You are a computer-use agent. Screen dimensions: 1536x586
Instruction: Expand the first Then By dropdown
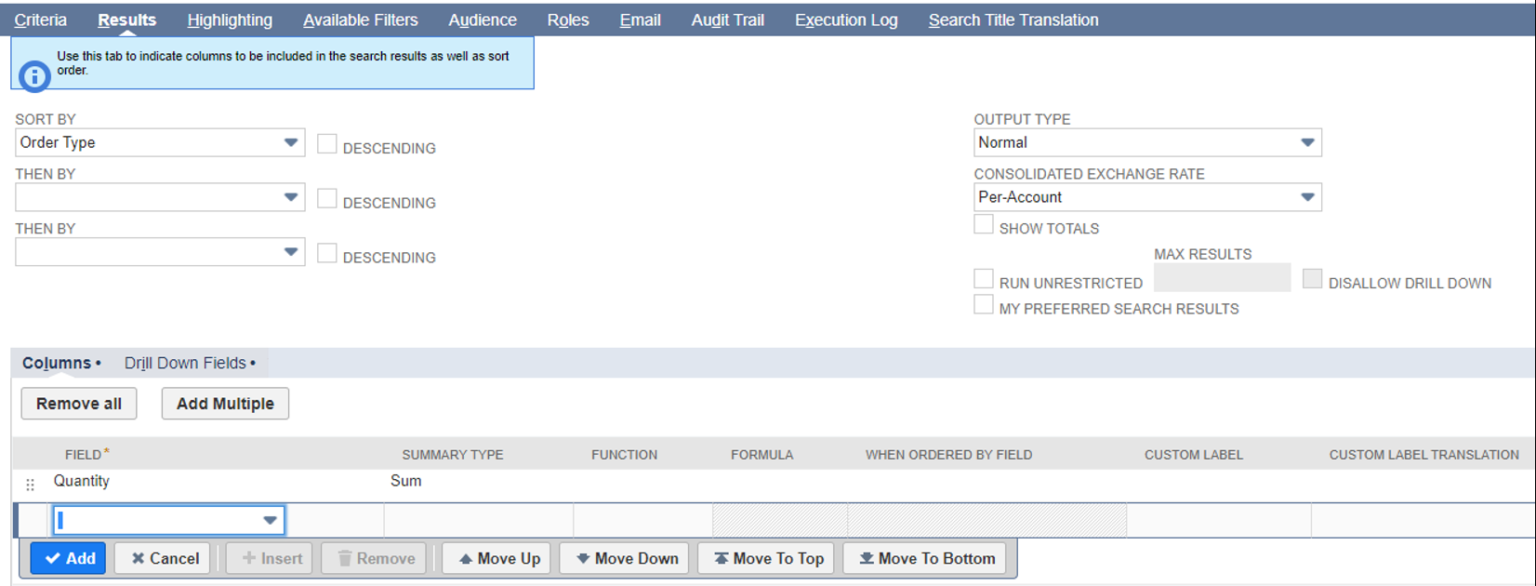(x=160, y=197)
